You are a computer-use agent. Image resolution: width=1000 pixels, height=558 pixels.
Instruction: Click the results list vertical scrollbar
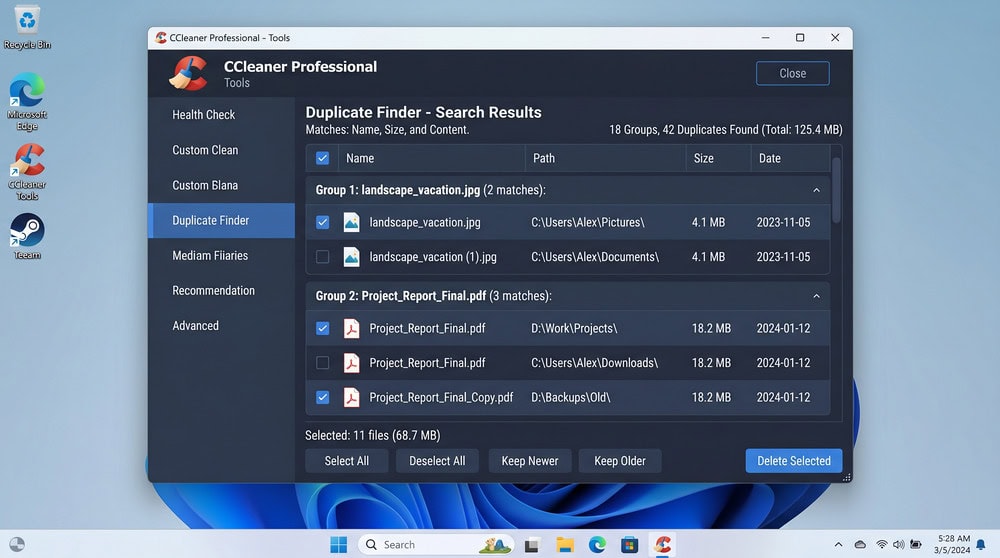[837, 191]
